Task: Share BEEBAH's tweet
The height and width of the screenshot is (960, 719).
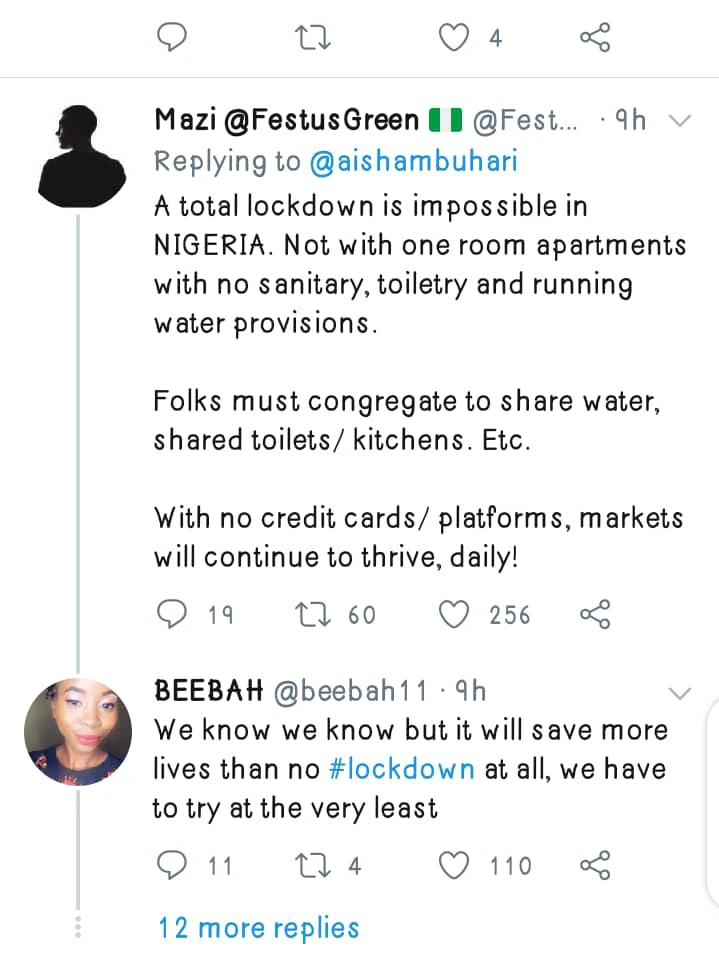Action: point(594,865)
